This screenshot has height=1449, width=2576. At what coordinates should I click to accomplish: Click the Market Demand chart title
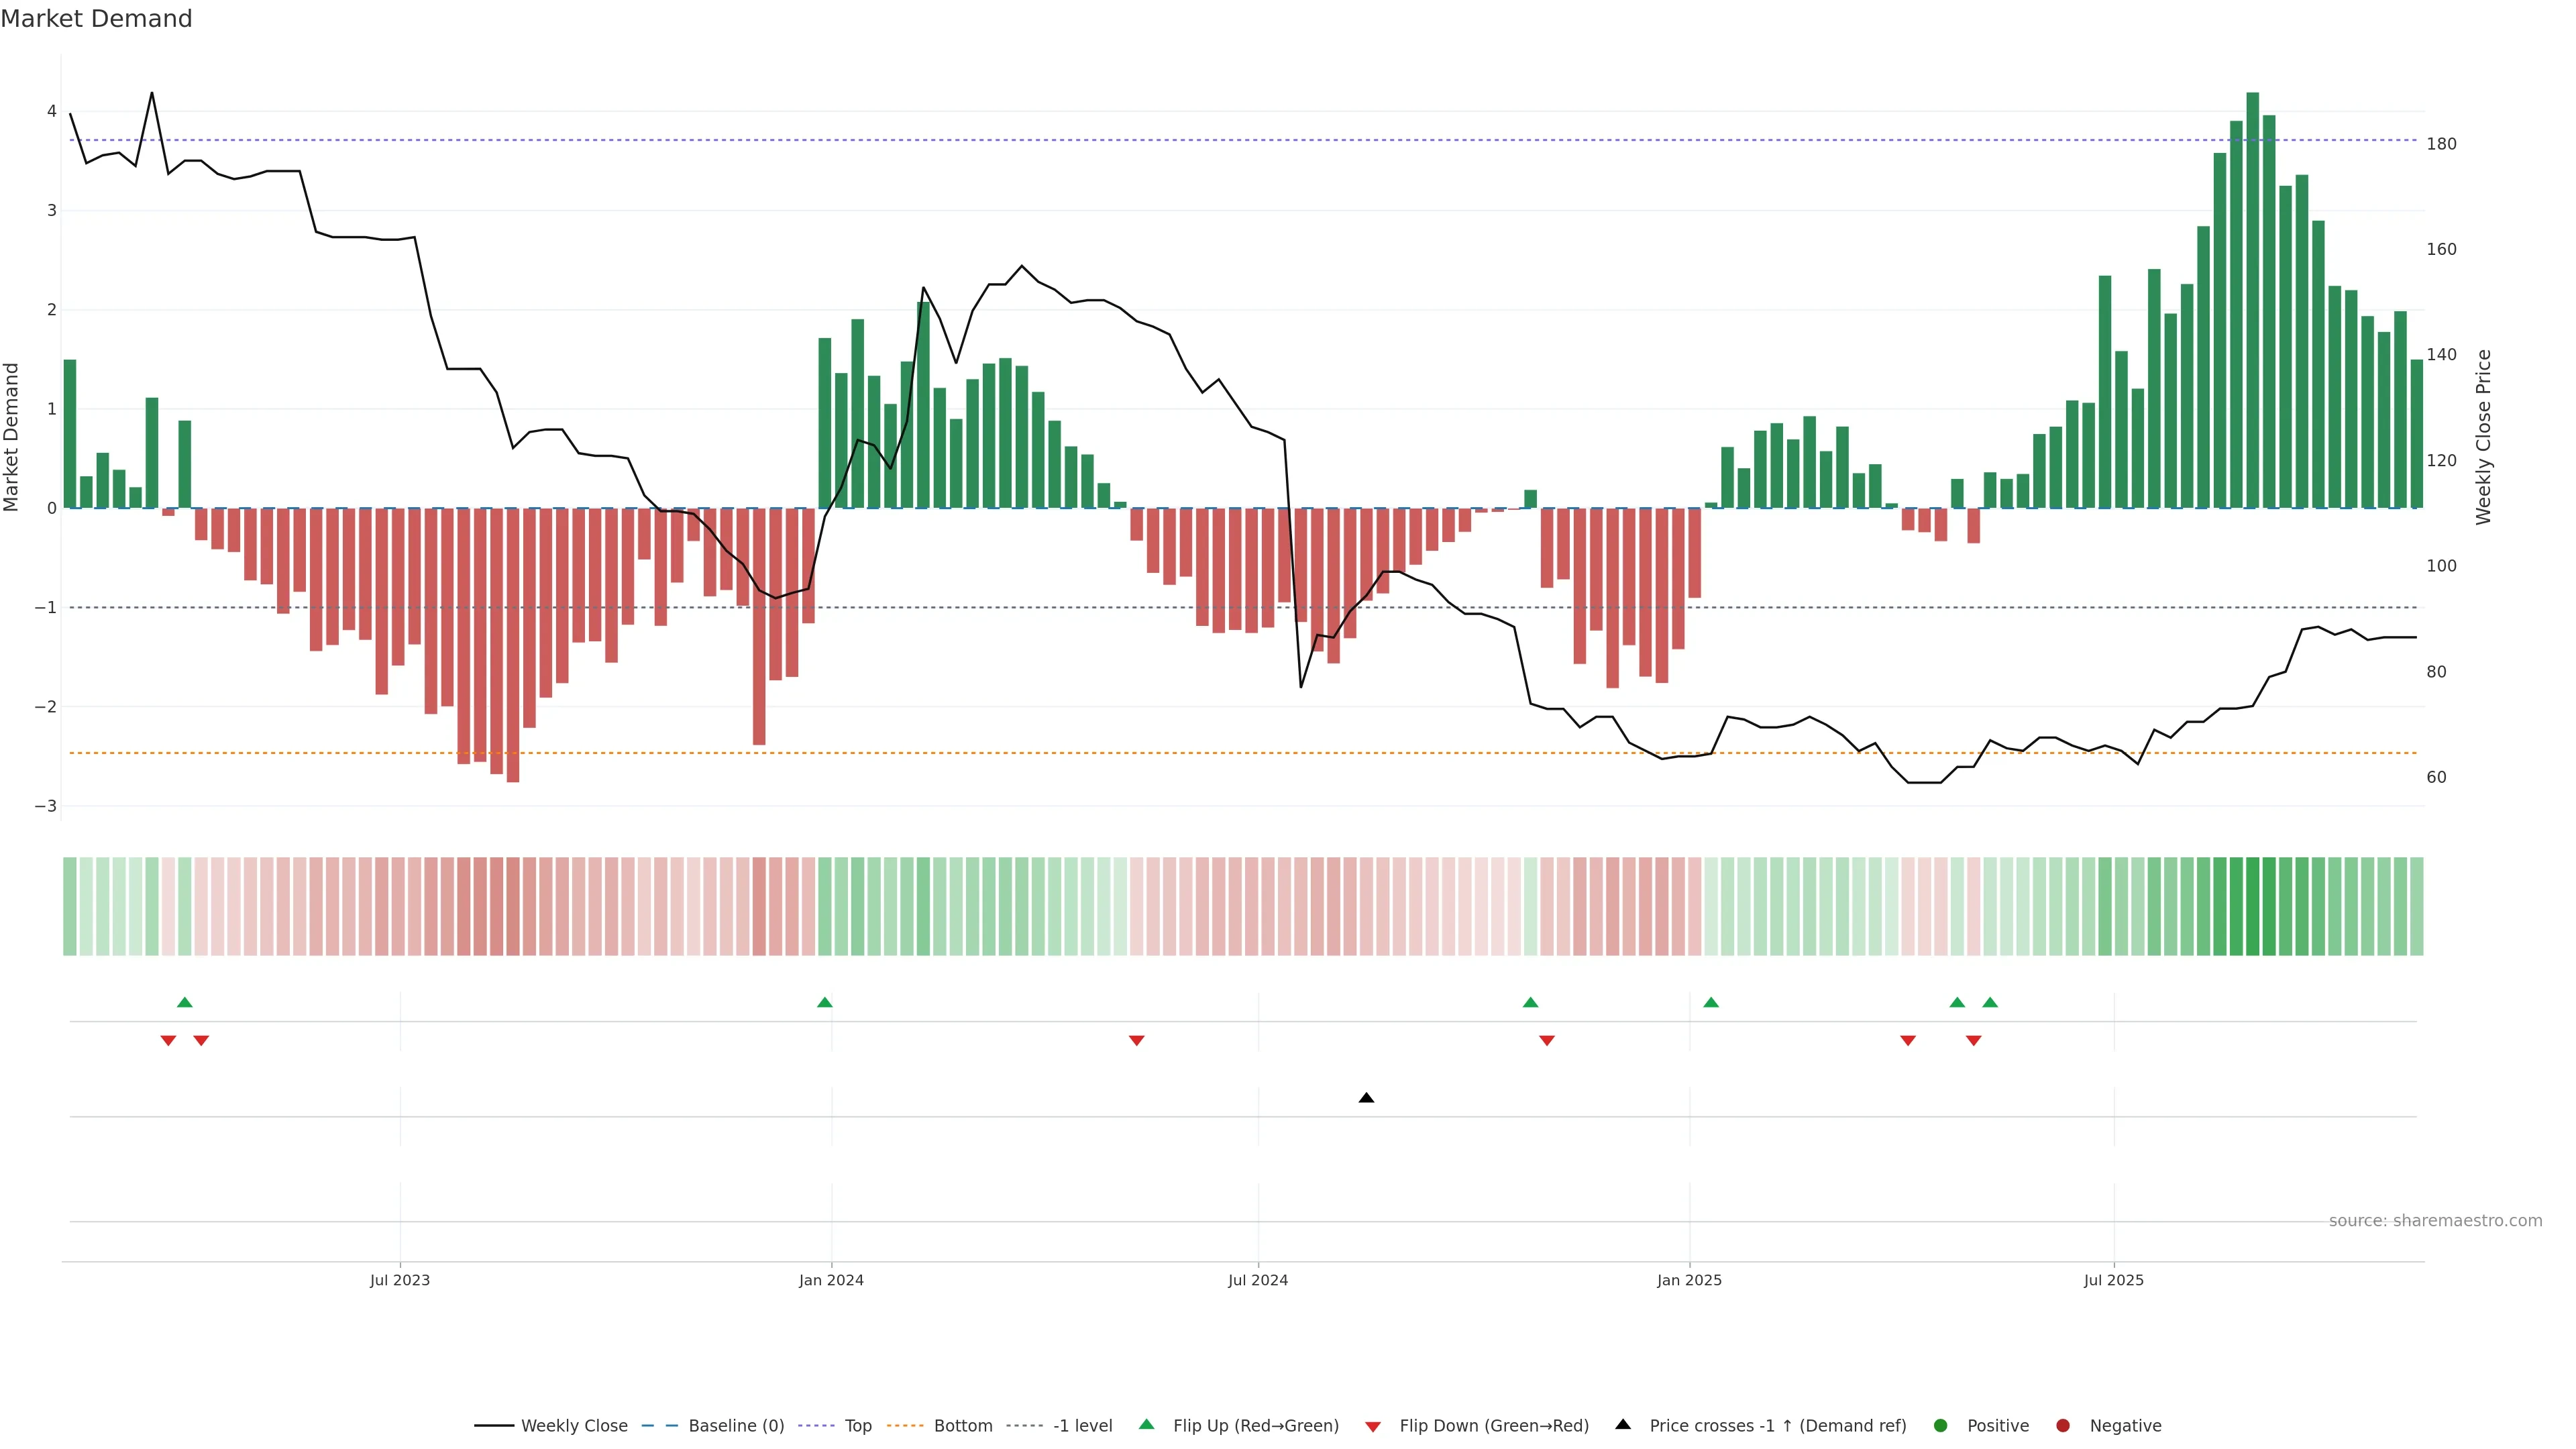[x=96, y=19]
